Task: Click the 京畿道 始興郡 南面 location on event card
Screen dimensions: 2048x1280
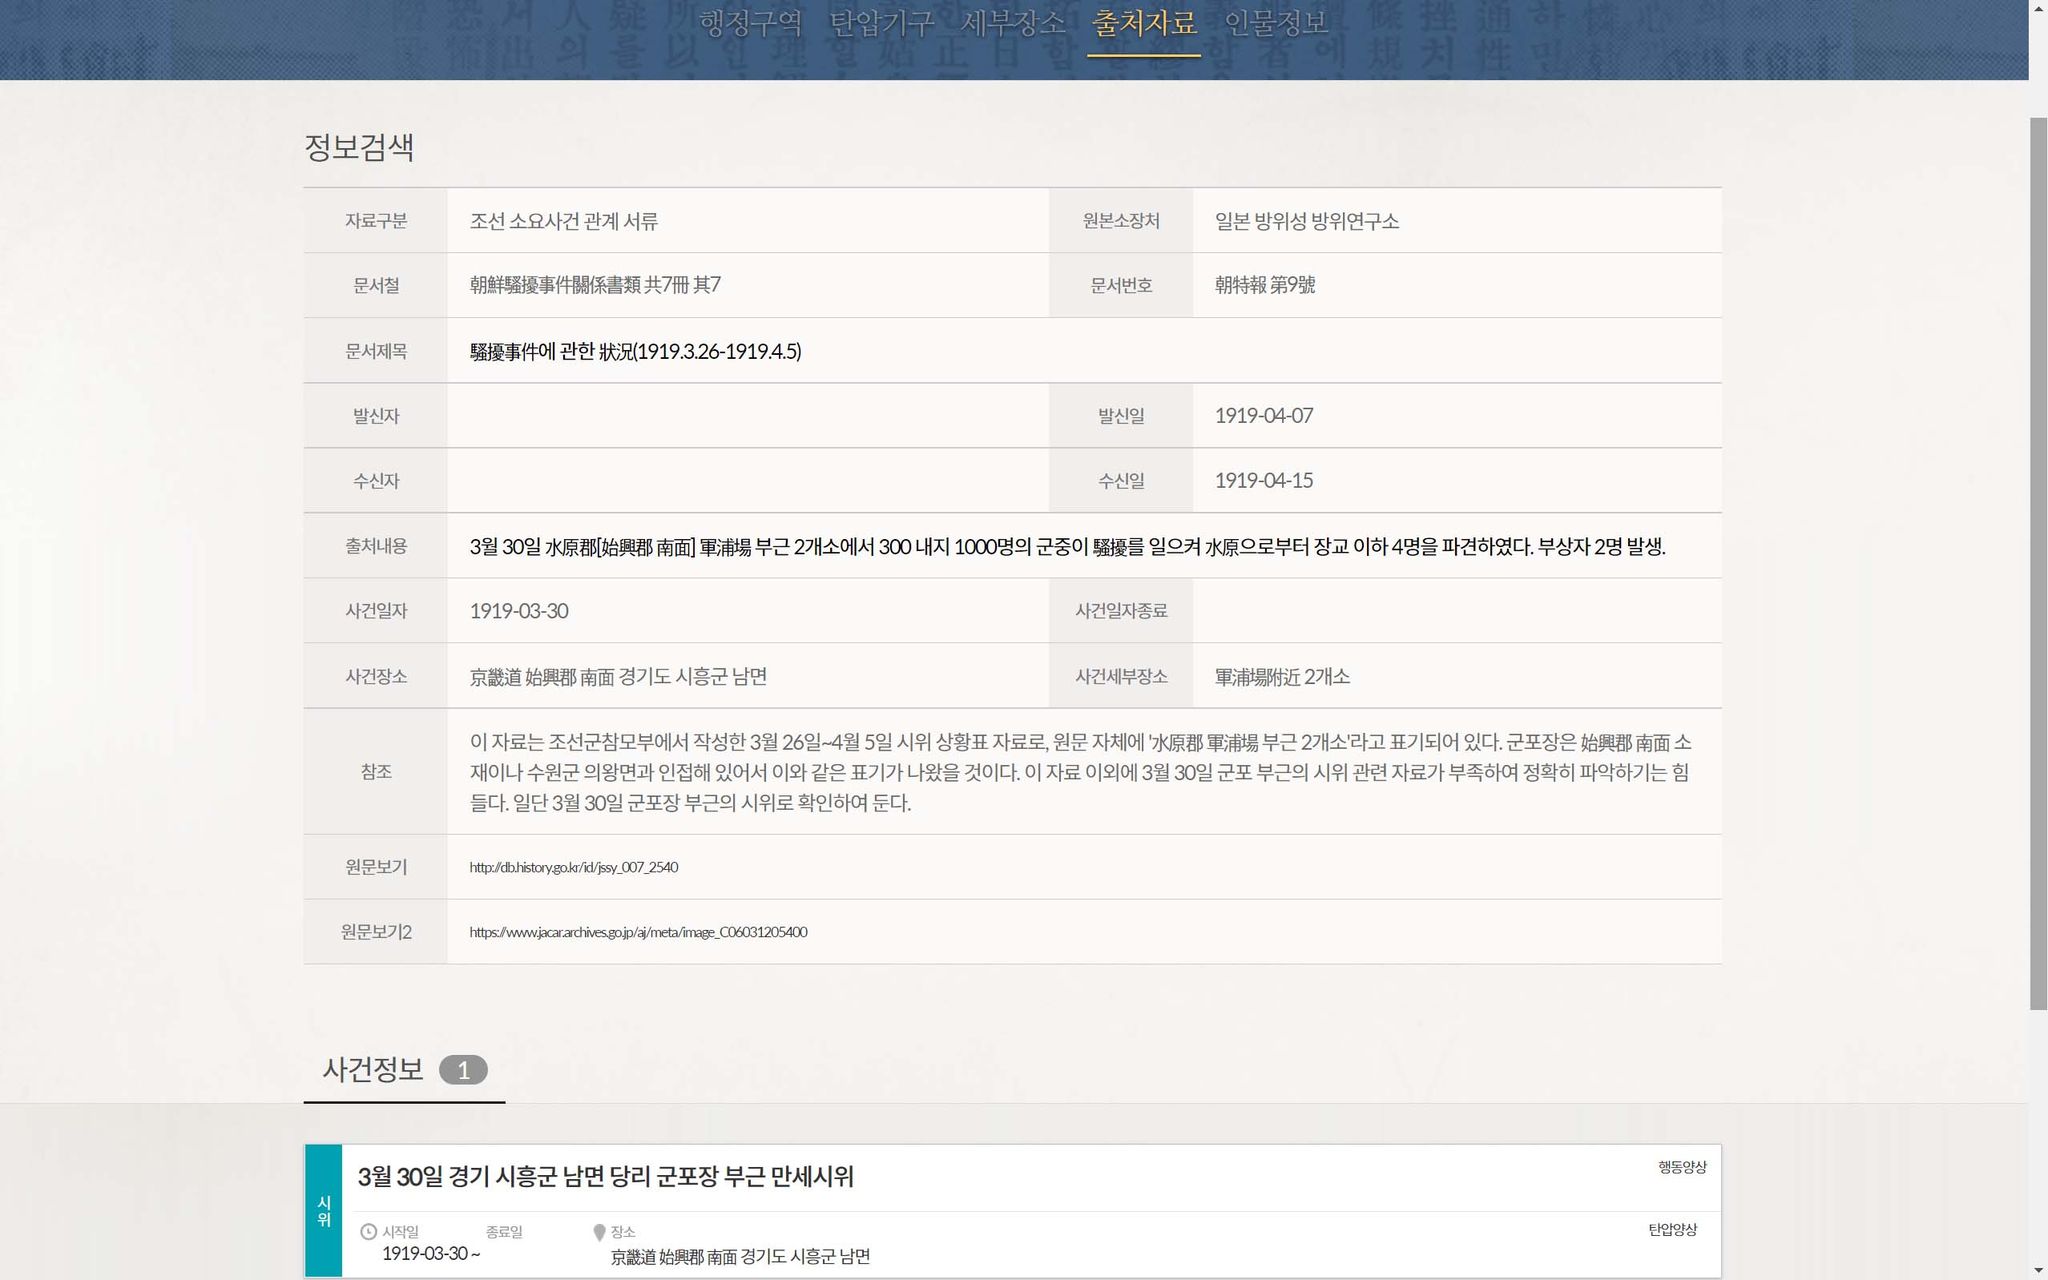Action: (740, 1256)
